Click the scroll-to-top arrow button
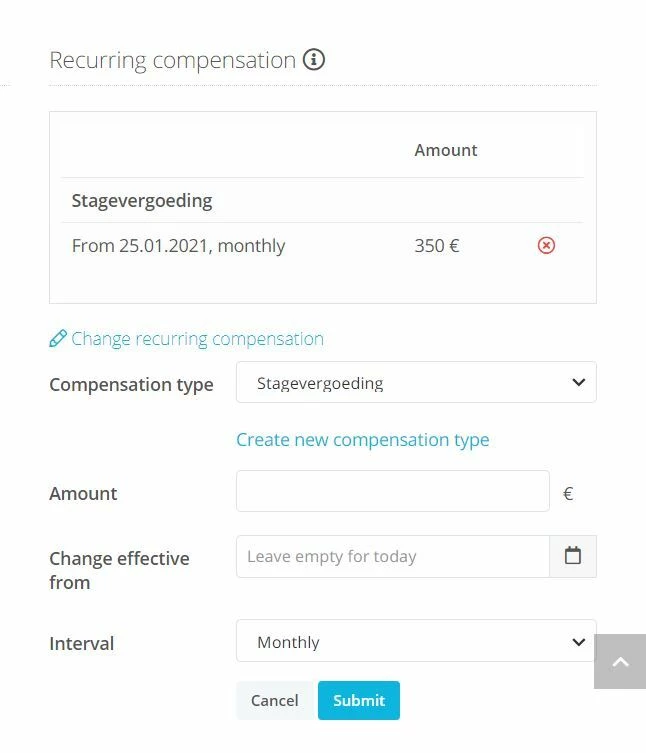This screenshot has height=753, width=646. [x=620, y=661]
